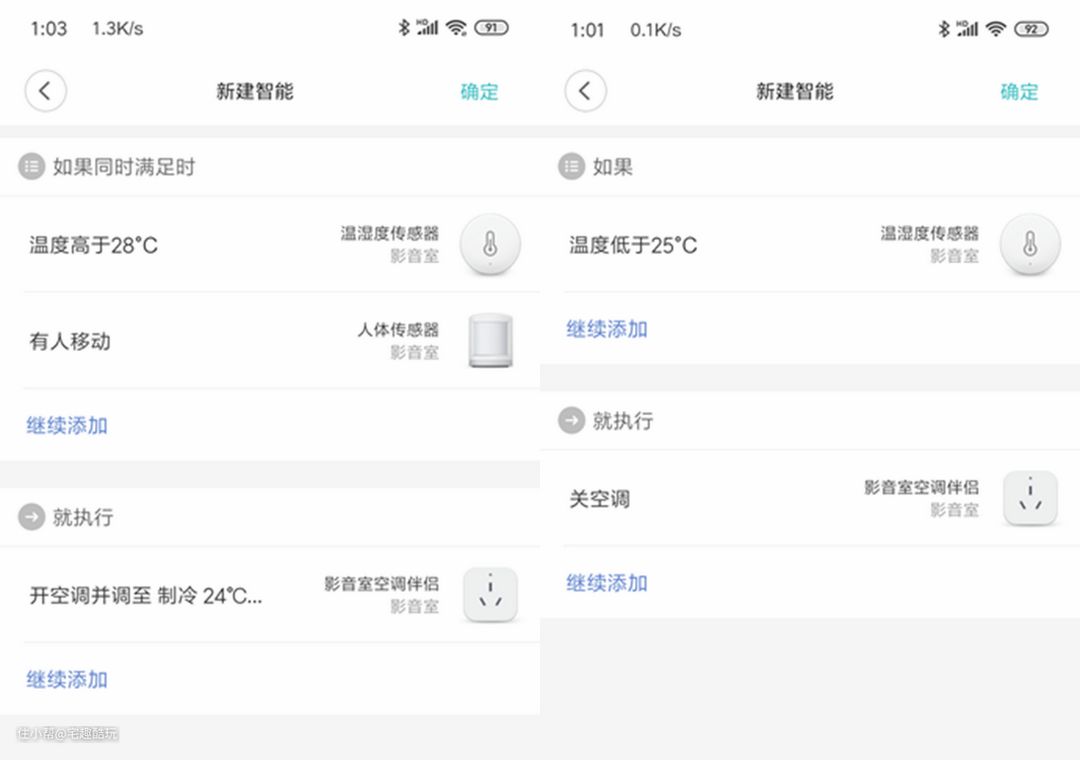
Task: Expand 如果同时满足时 condition mode header
Action: (x=124, y=167)
